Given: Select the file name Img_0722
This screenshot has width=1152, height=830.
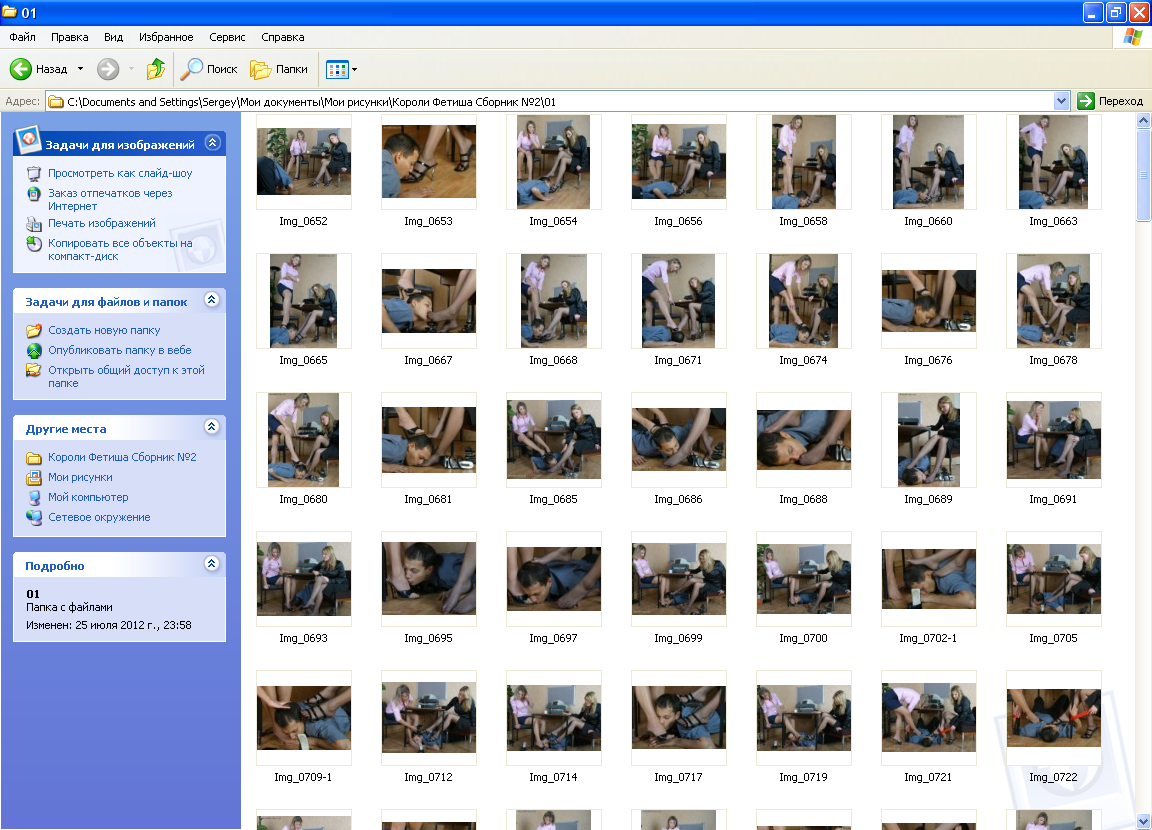Looking at the screenshot, I should [1053, 777].
